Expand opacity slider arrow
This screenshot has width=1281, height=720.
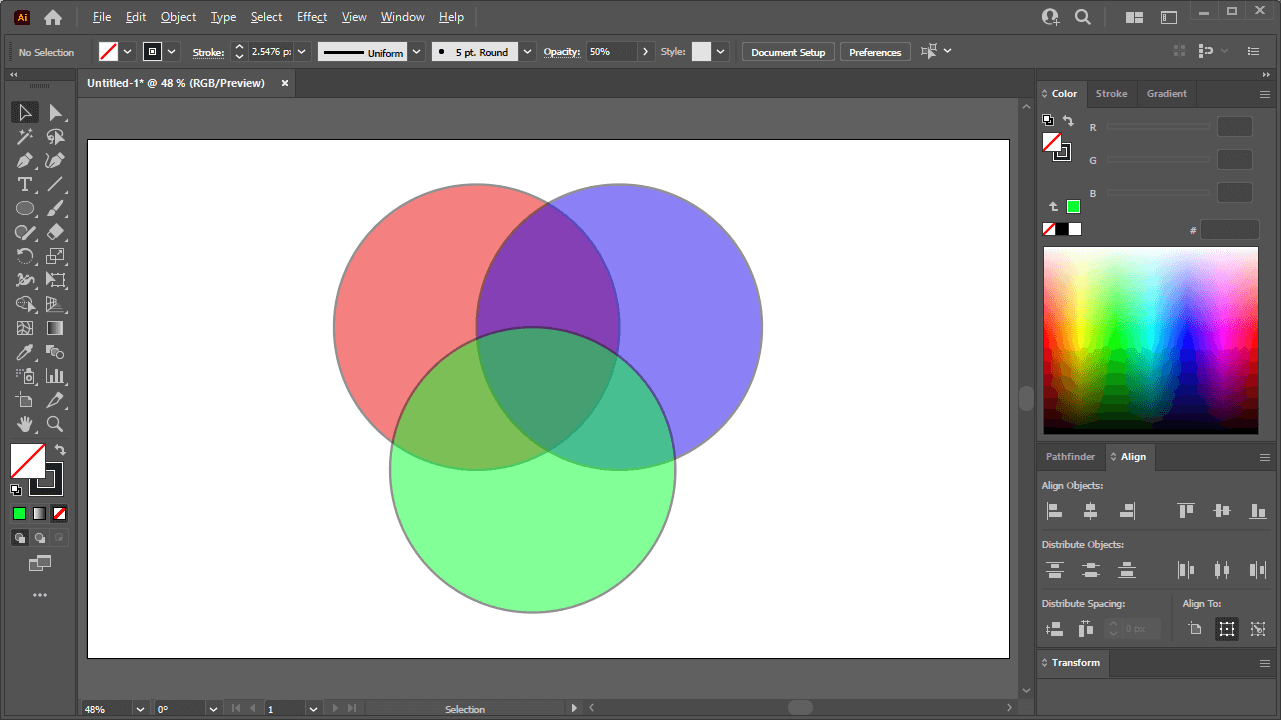pos(645,52)
